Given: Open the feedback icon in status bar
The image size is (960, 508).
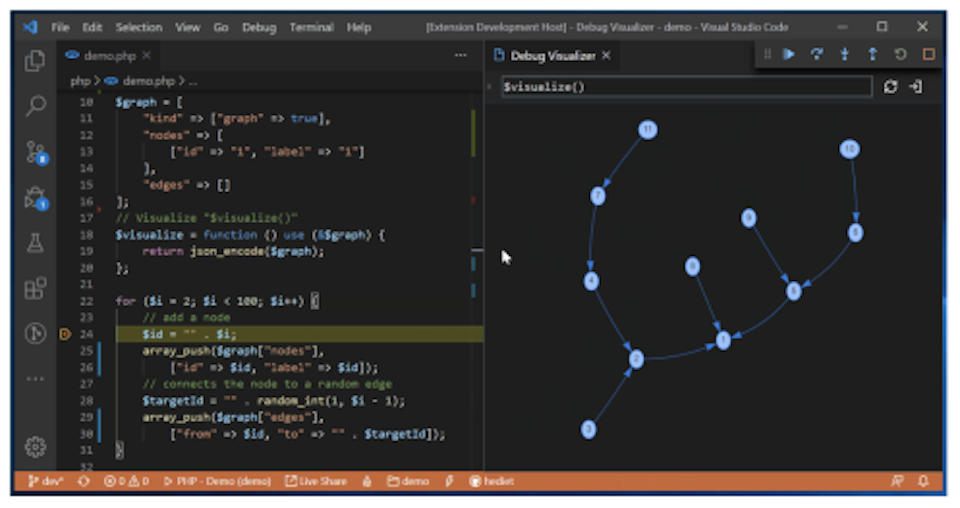Looking at the screenshot, I should [897, 481].
